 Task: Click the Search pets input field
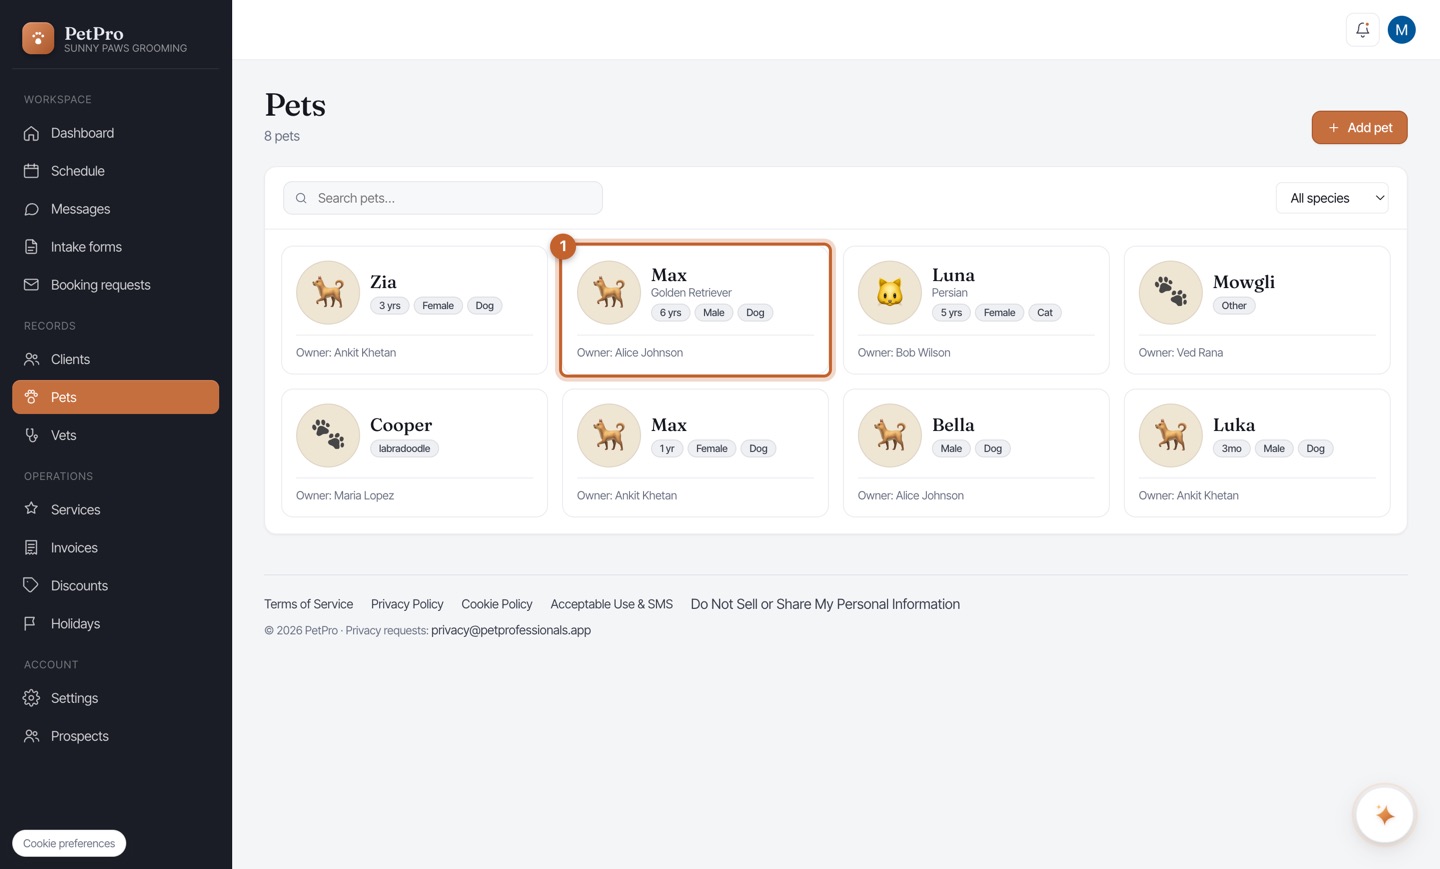(x=443, y=198)
